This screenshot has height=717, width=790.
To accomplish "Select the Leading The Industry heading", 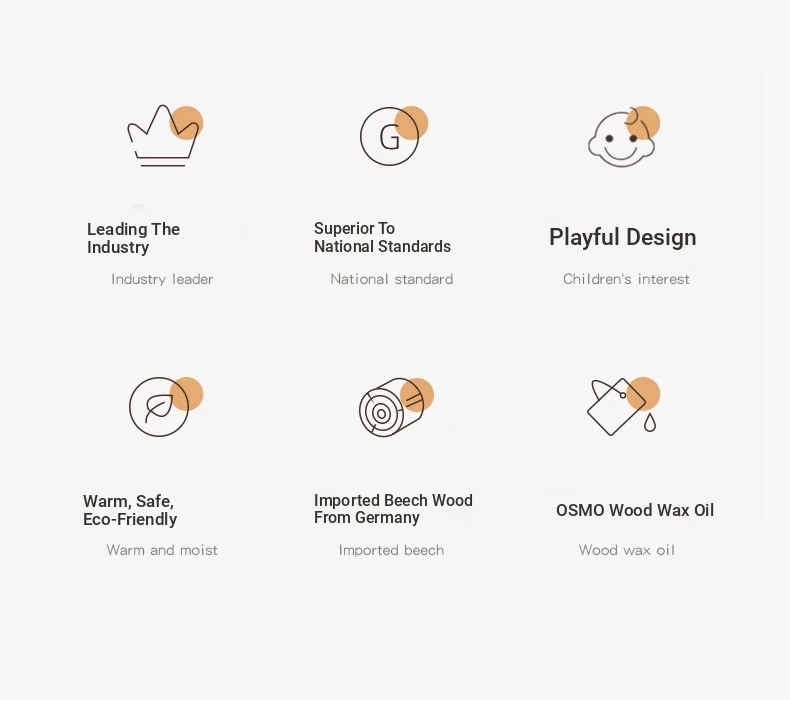I will click(x=134, y=238).
